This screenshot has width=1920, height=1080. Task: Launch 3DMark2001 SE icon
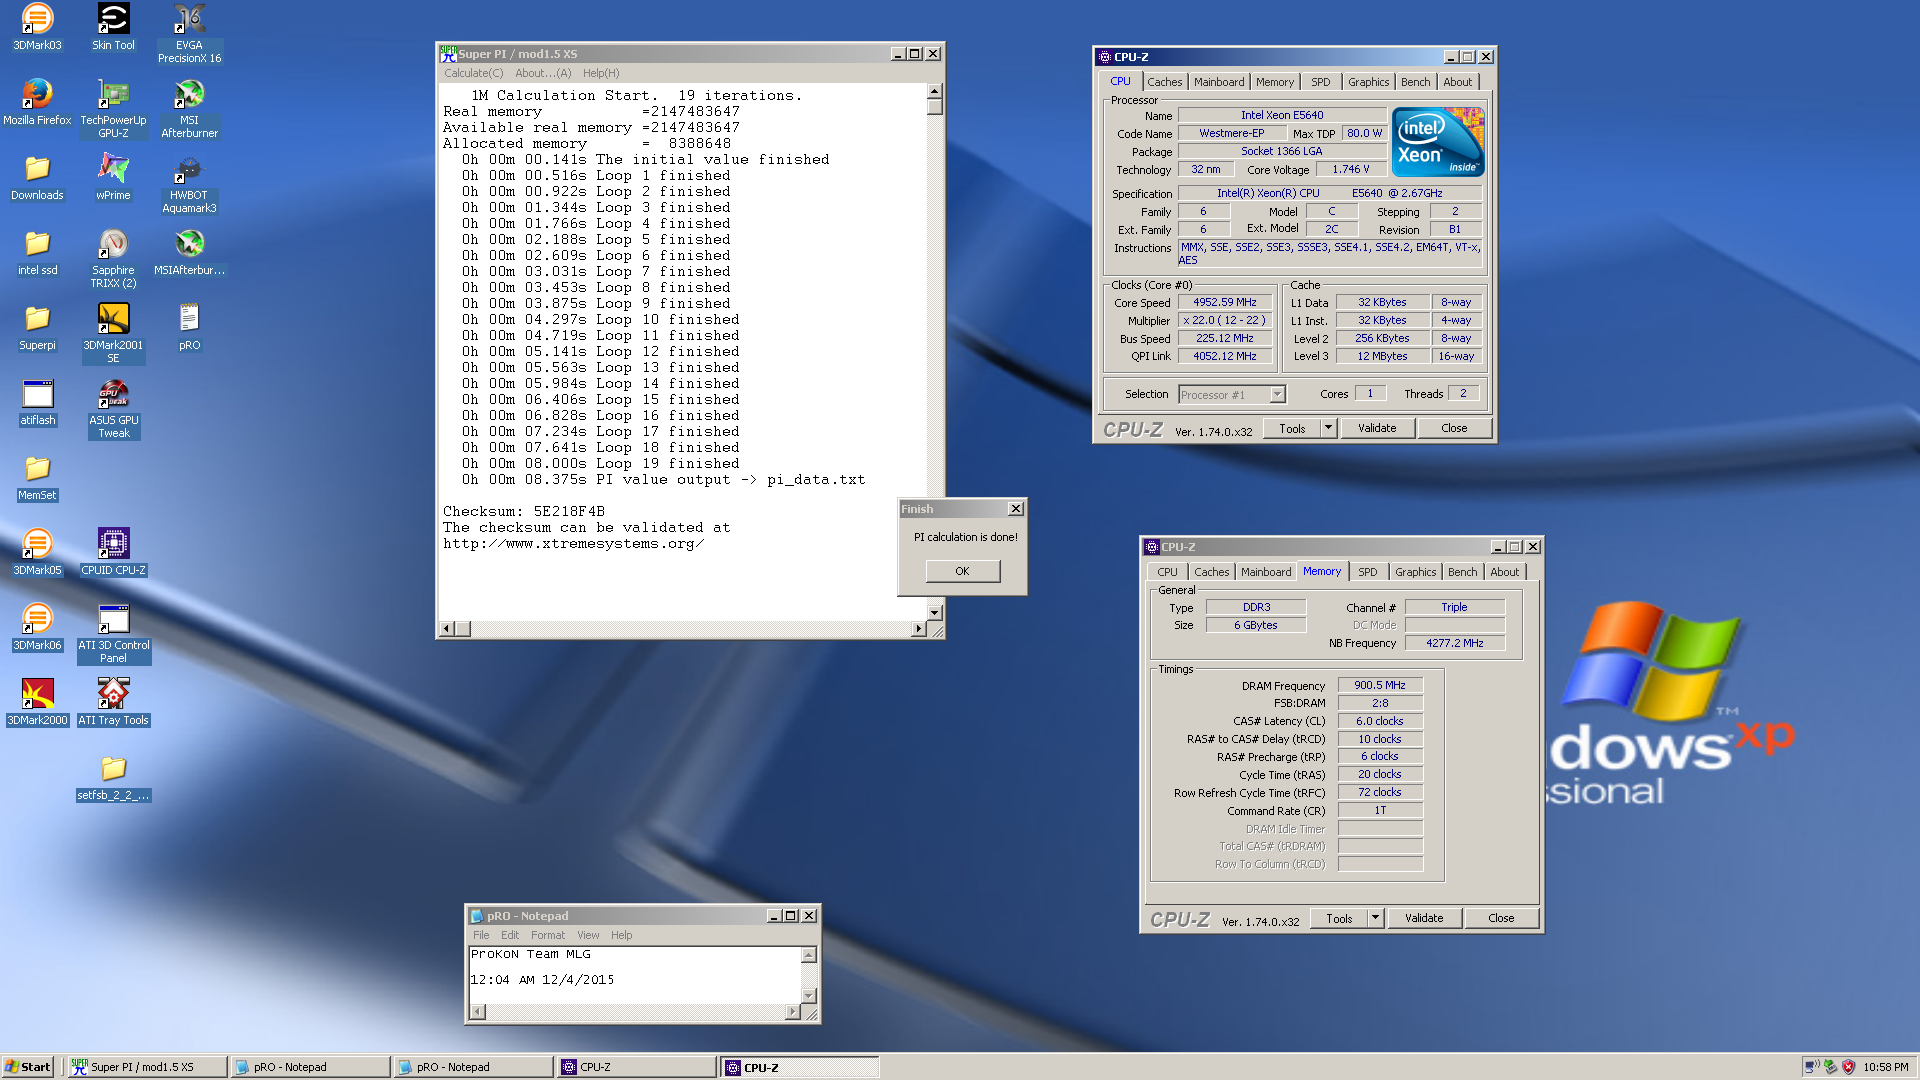[113, 333]
